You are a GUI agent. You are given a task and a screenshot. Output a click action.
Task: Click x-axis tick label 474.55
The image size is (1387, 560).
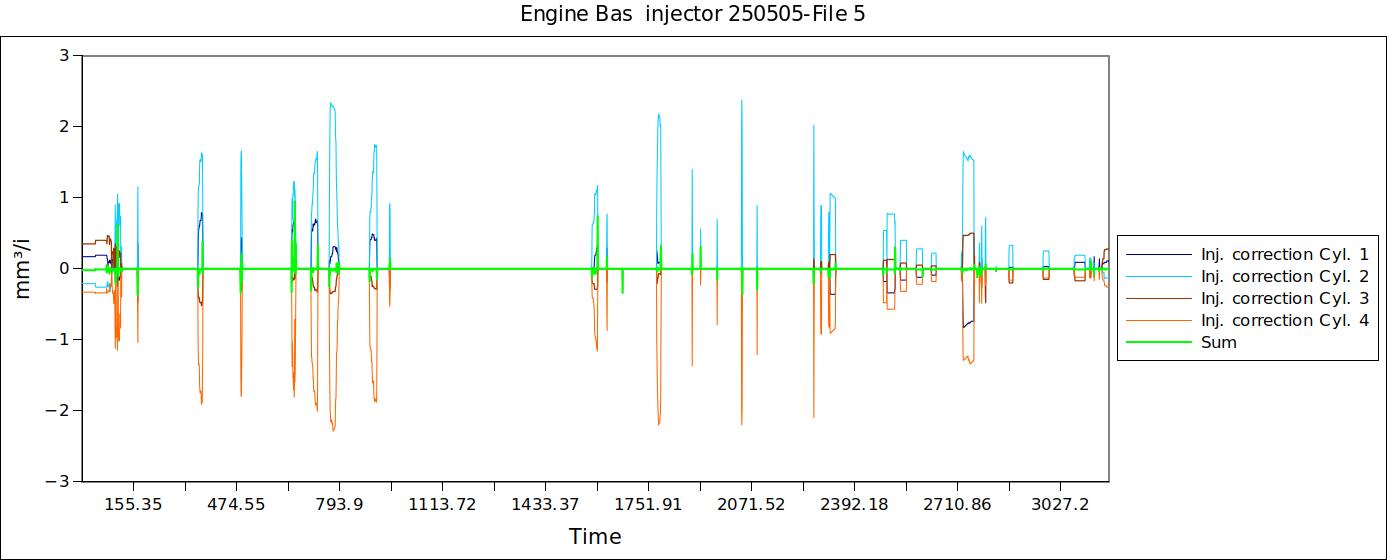(x=236, y=504)
